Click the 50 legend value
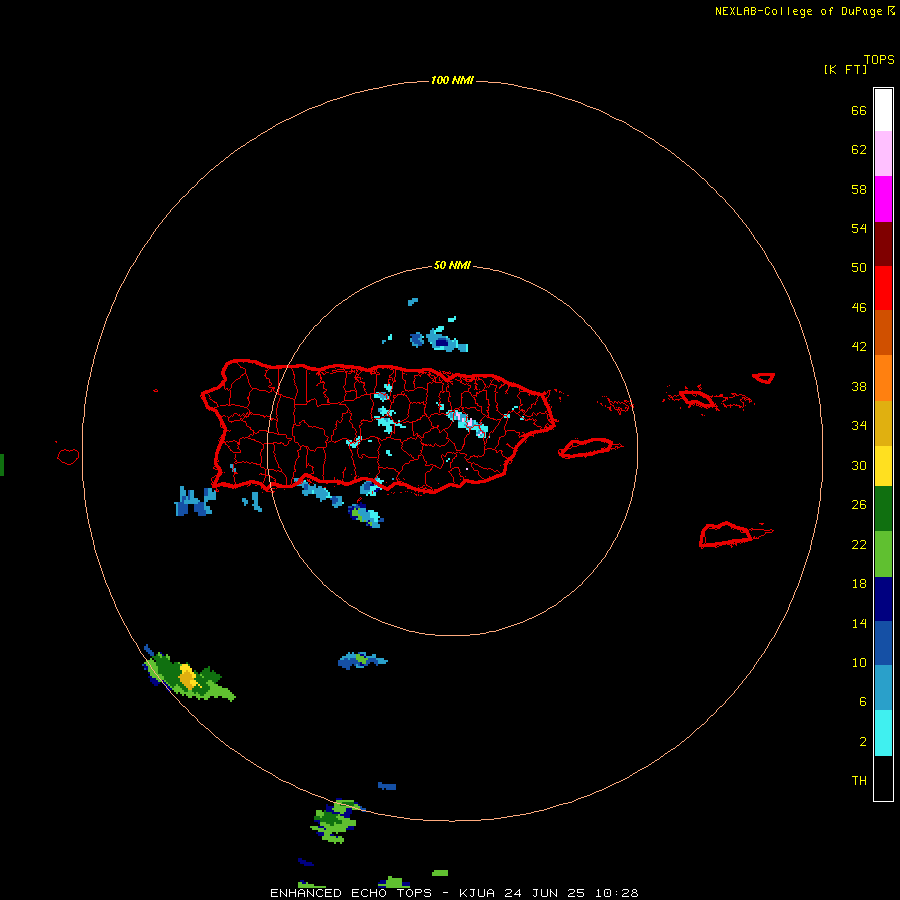900x900 pixels. click(859, 268)
